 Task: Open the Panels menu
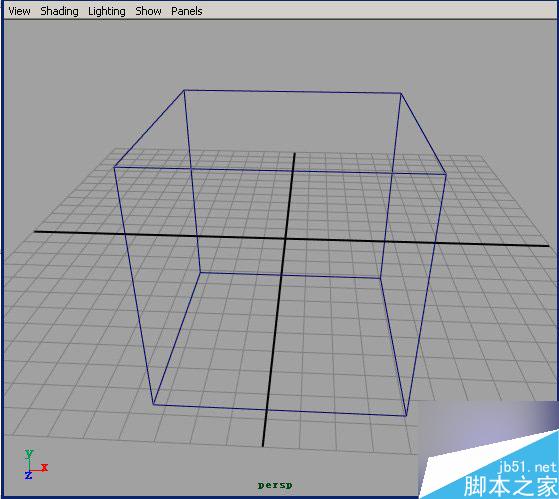coord(186,11)
